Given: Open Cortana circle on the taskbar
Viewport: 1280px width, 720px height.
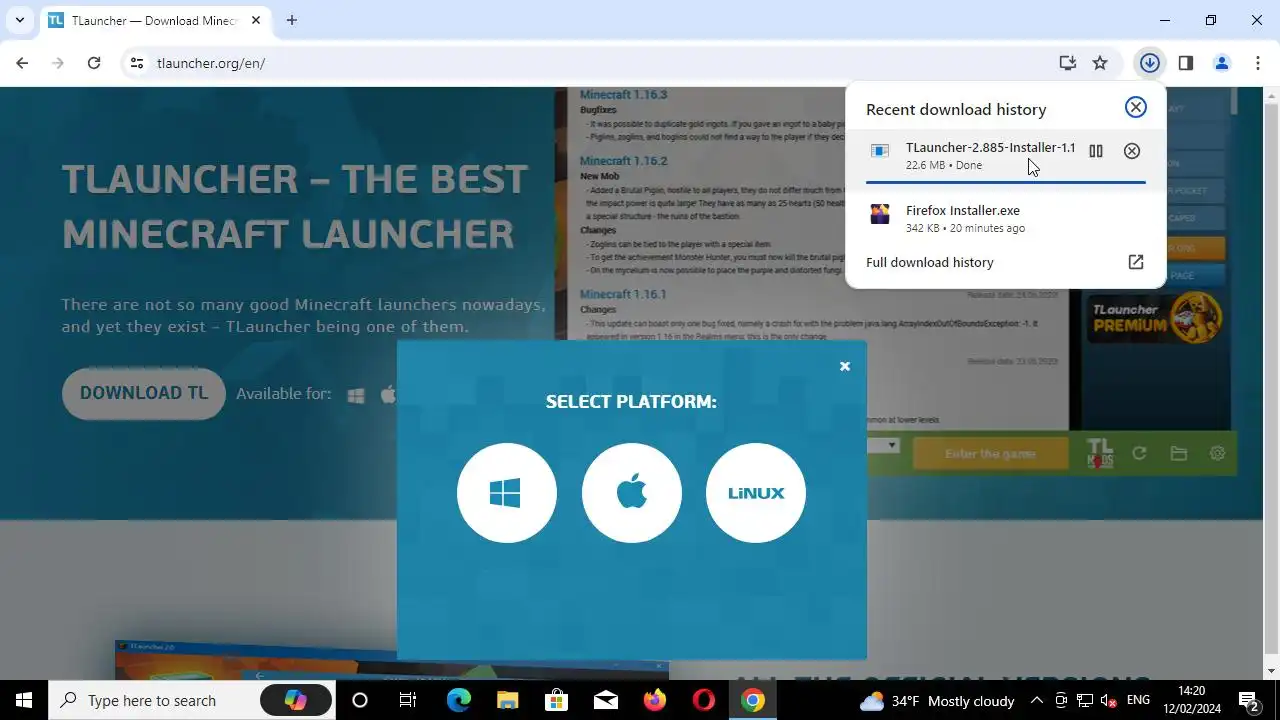Looking at the screenshot, I should pos(360,700).
